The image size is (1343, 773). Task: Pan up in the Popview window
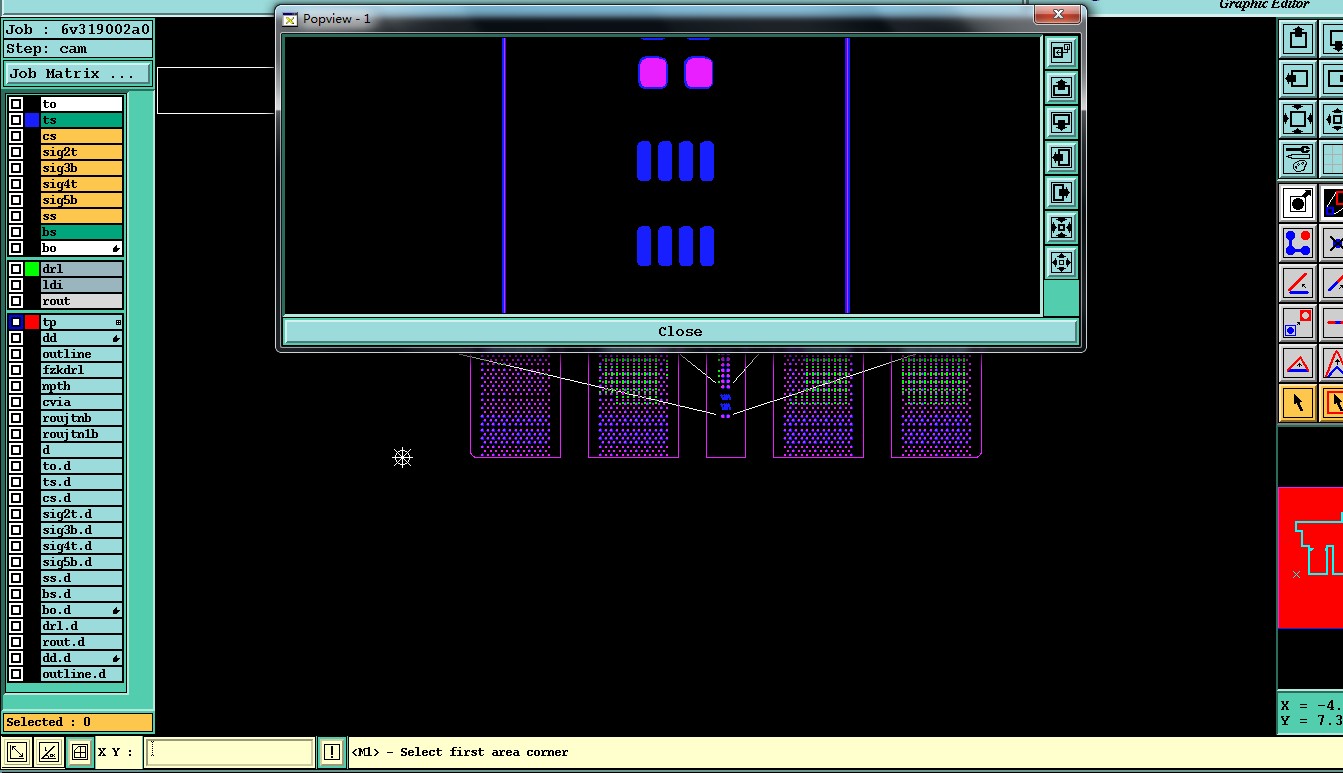coord(1061,88)
